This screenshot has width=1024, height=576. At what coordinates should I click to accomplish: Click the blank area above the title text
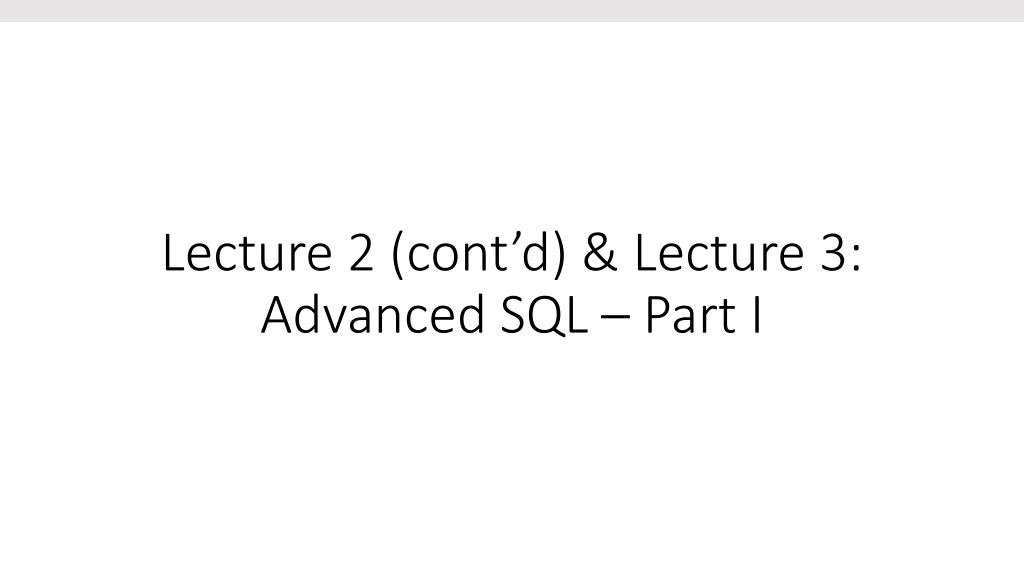[512, 124]
